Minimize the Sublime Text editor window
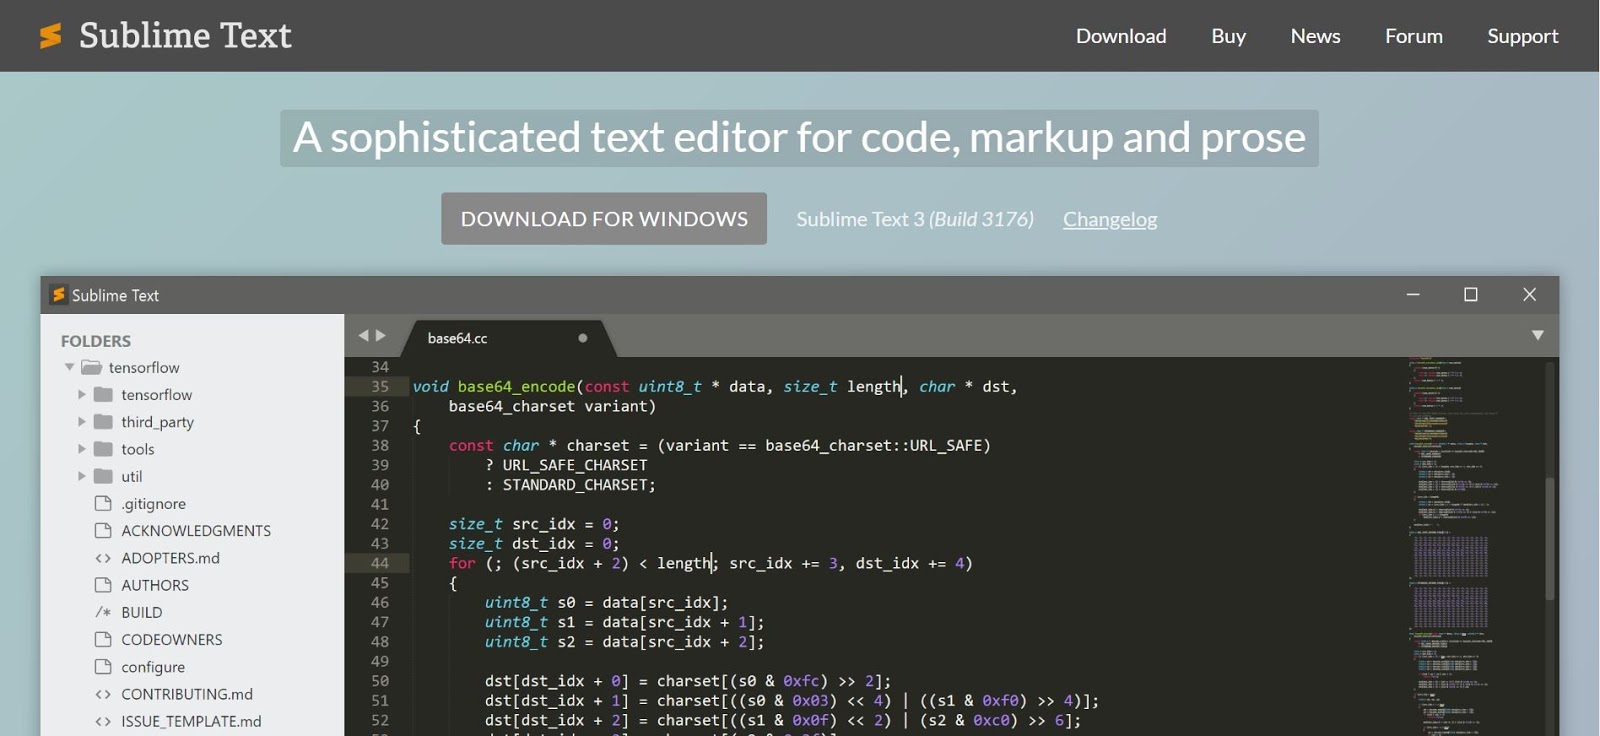This screenshot has height=736, width=1600. (x=1413, y=295)
